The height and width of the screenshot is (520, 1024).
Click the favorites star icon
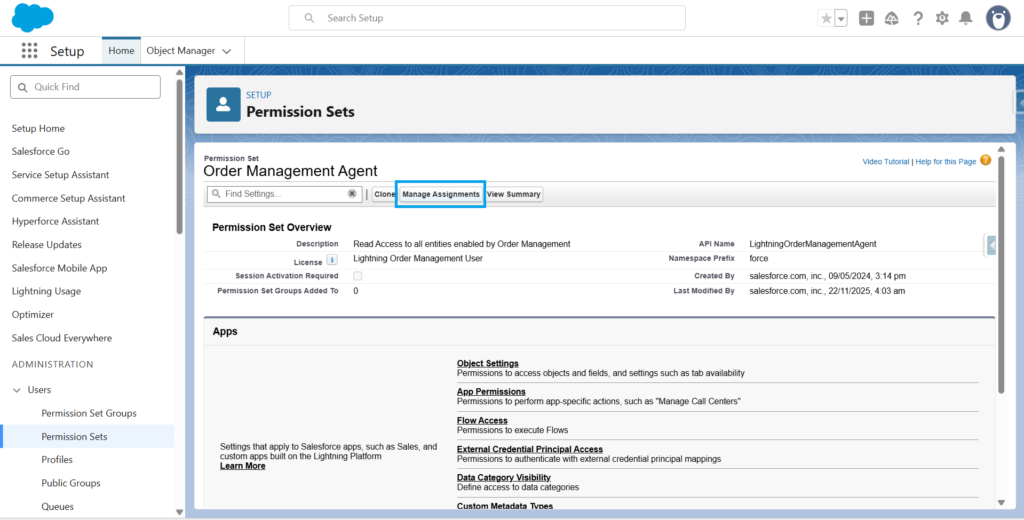(x=826, y=18)
